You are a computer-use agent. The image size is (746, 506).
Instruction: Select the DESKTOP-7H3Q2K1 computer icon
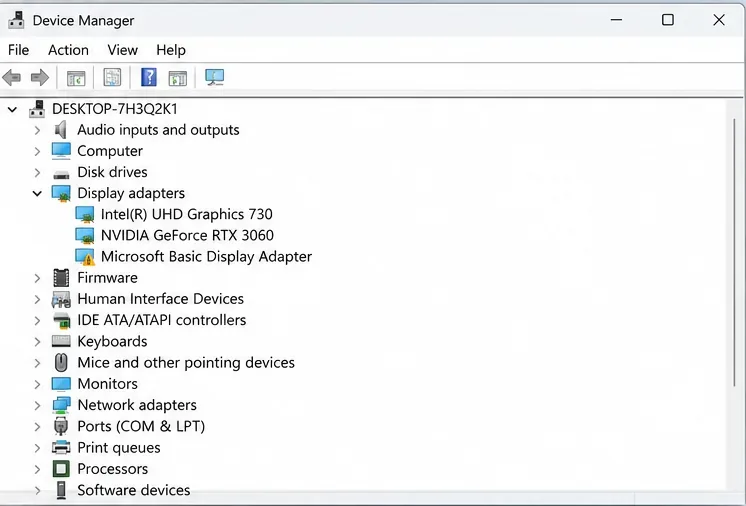pyautogui.click(x=37, y=109)
